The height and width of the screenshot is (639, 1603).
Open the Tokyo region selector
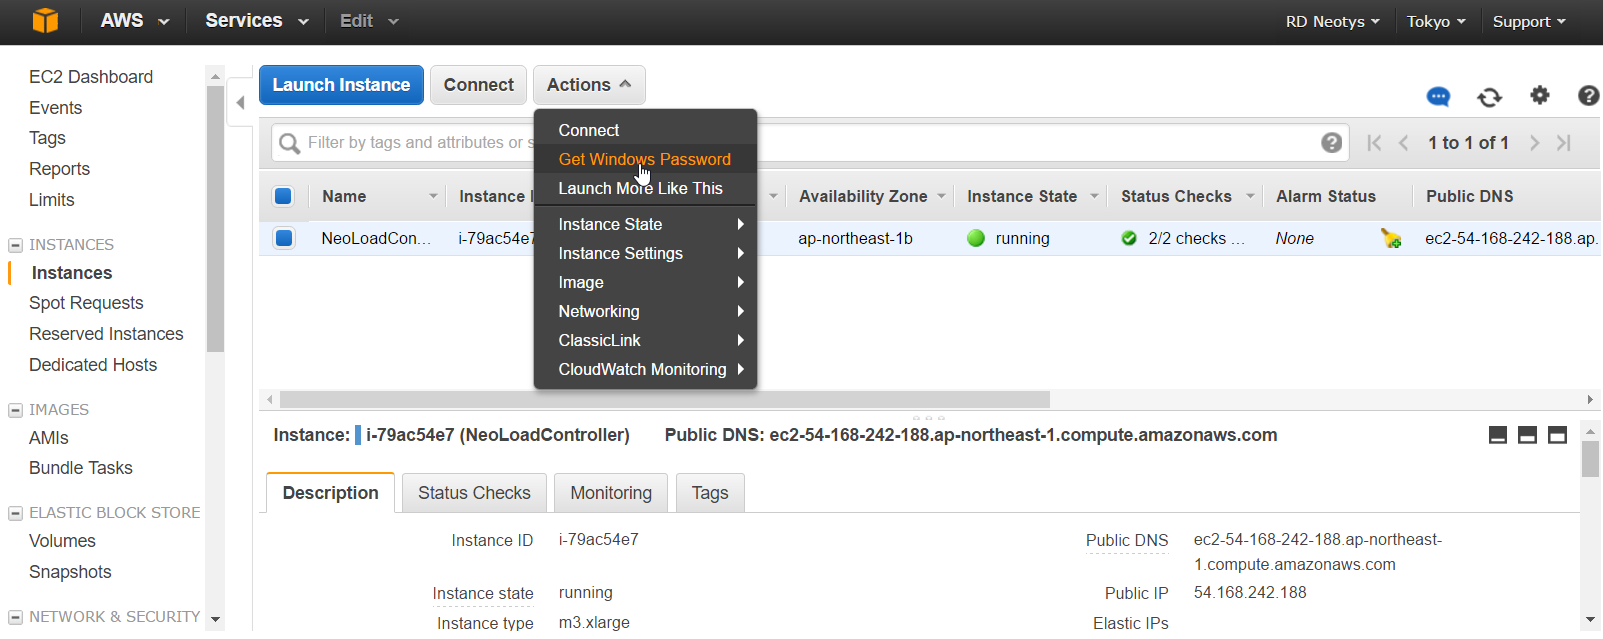(1436, 21)
